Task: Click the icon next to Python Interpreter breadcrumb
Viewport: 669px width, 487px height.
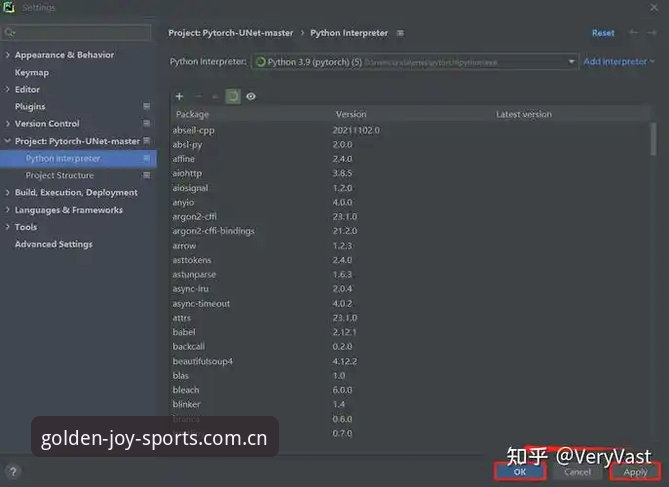Action: click(x=400, y=33)
